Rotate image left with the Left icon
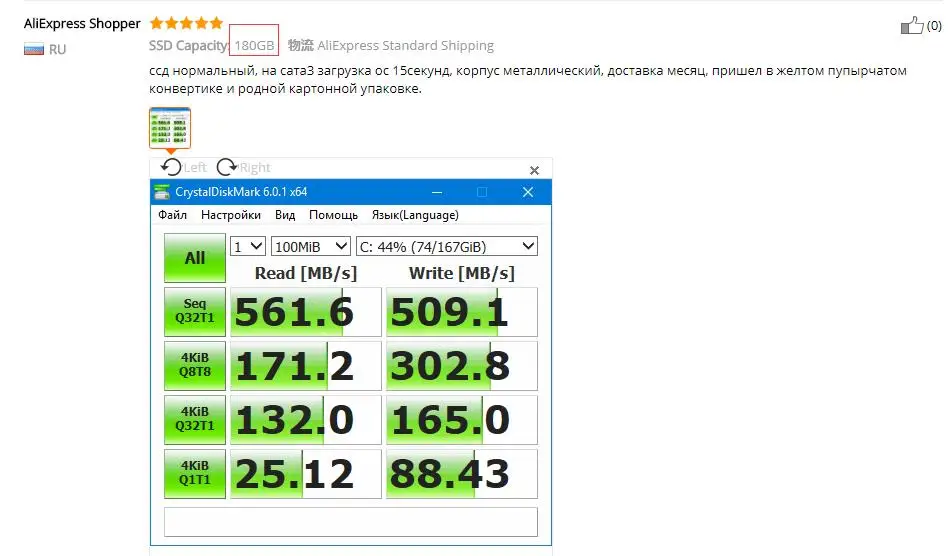 [x=171, y=167]
